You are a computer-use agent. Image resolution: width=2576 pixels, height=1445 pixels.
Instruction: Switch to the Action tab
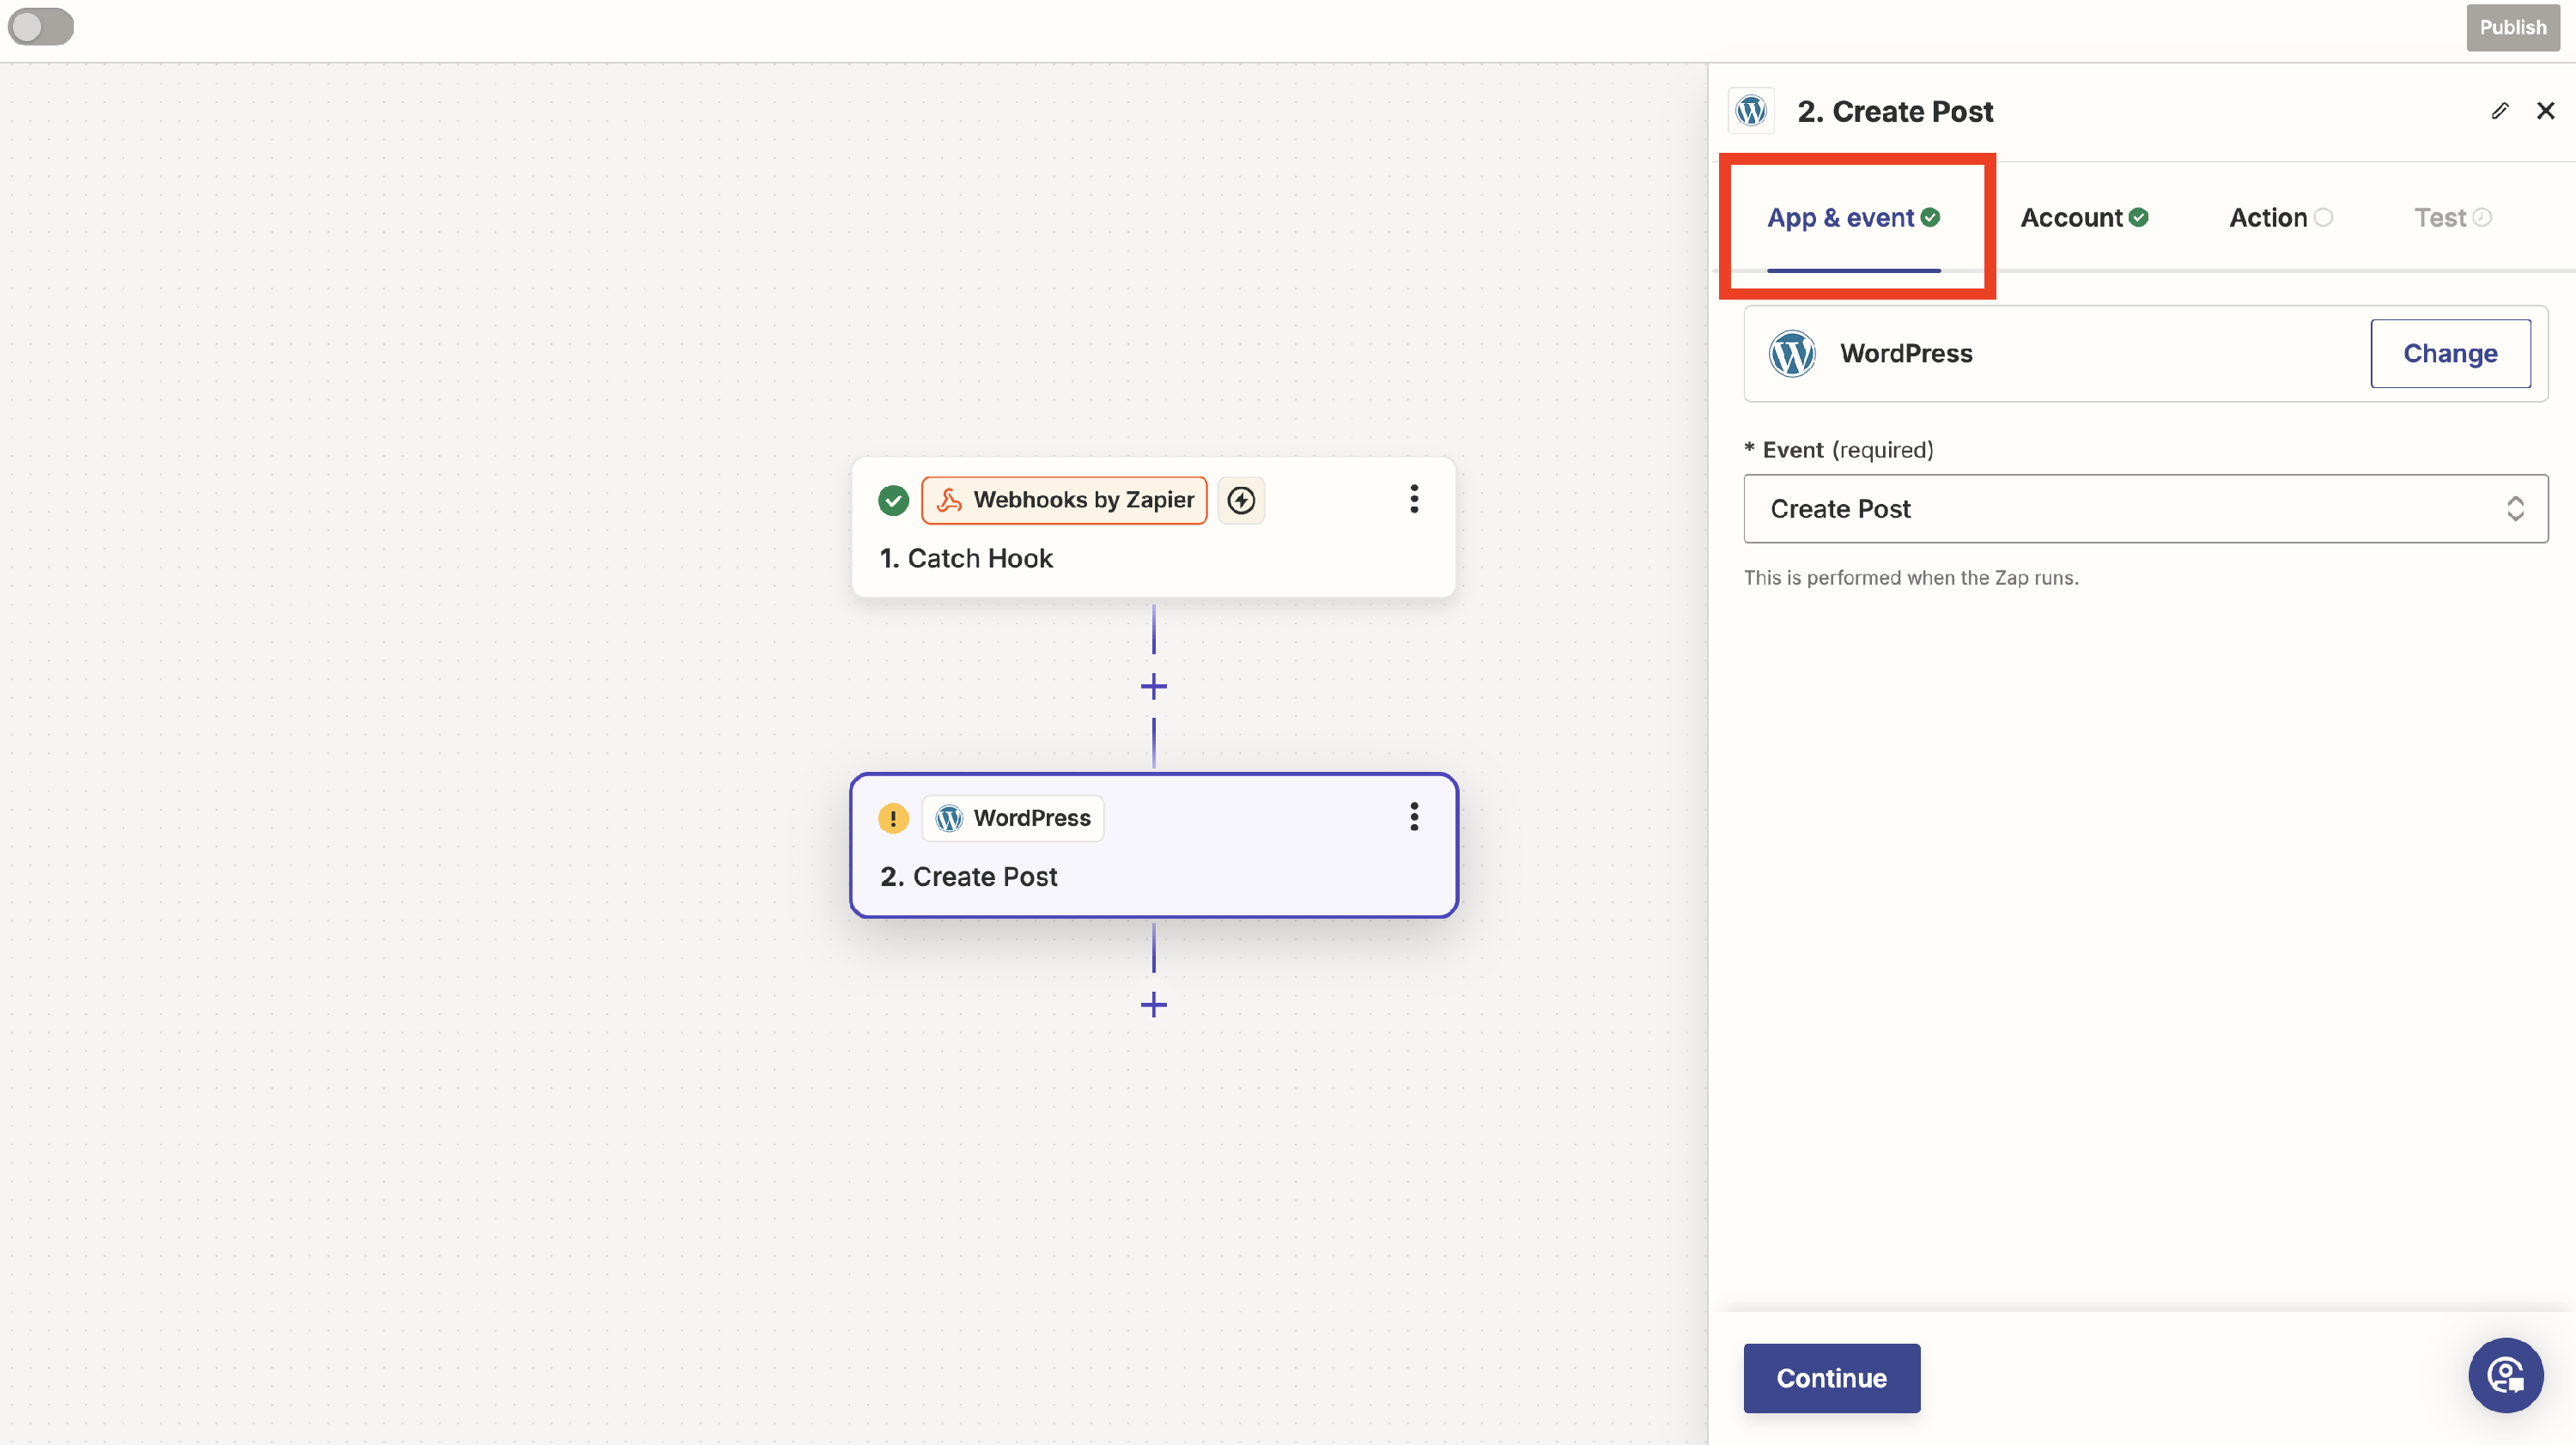click(x=2279, y=218)
